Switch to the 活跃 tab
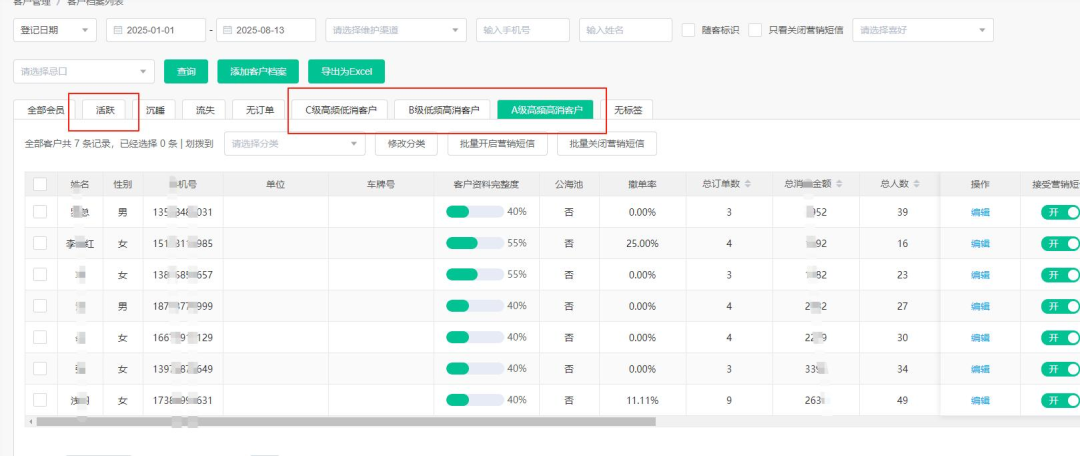 (104, 110)
